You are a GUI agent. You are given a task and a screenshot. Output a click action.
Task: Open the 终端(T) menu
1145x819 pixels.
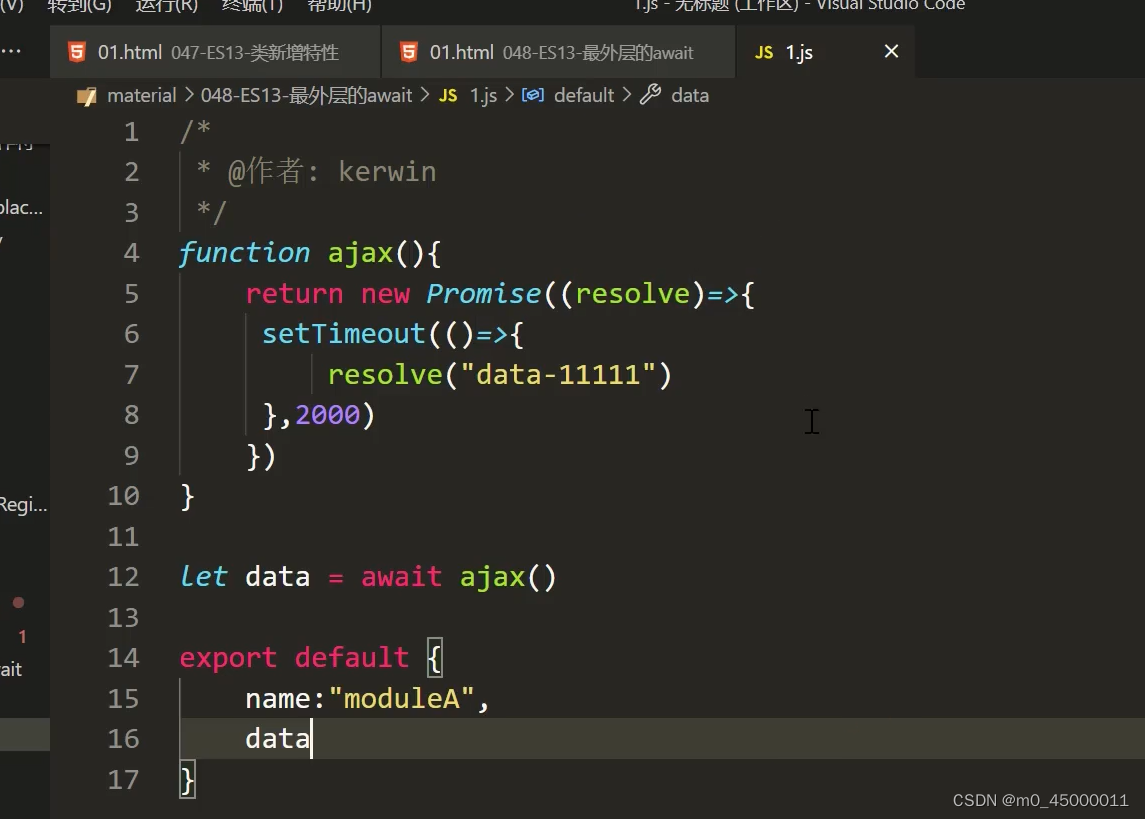[252, 7]
